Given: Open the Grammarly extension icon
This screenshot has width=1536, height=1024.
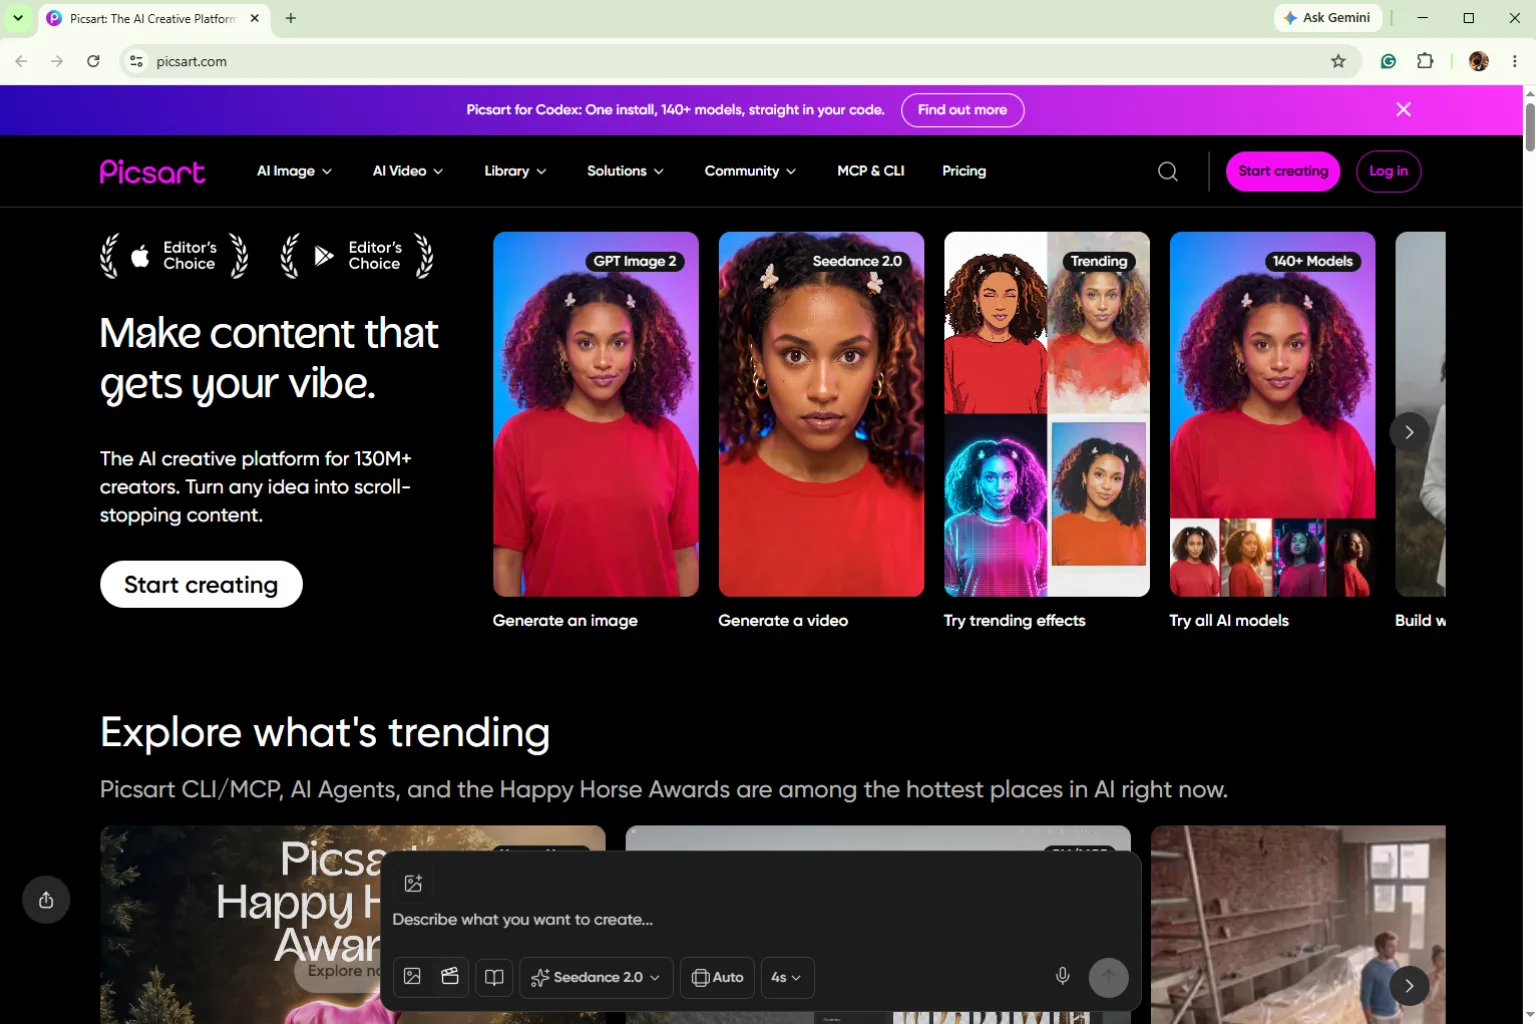Looking at the screenshot, I should (1388, 61).
